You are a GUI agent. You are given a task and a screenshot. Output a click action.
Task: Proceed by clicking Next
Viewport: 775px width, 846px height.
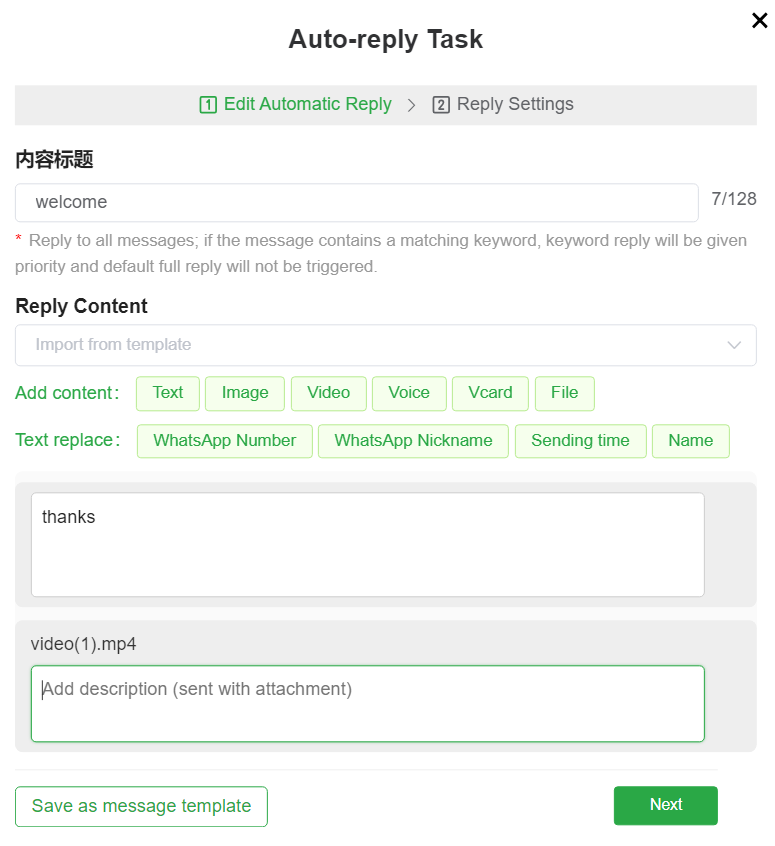tap(665, 805)
